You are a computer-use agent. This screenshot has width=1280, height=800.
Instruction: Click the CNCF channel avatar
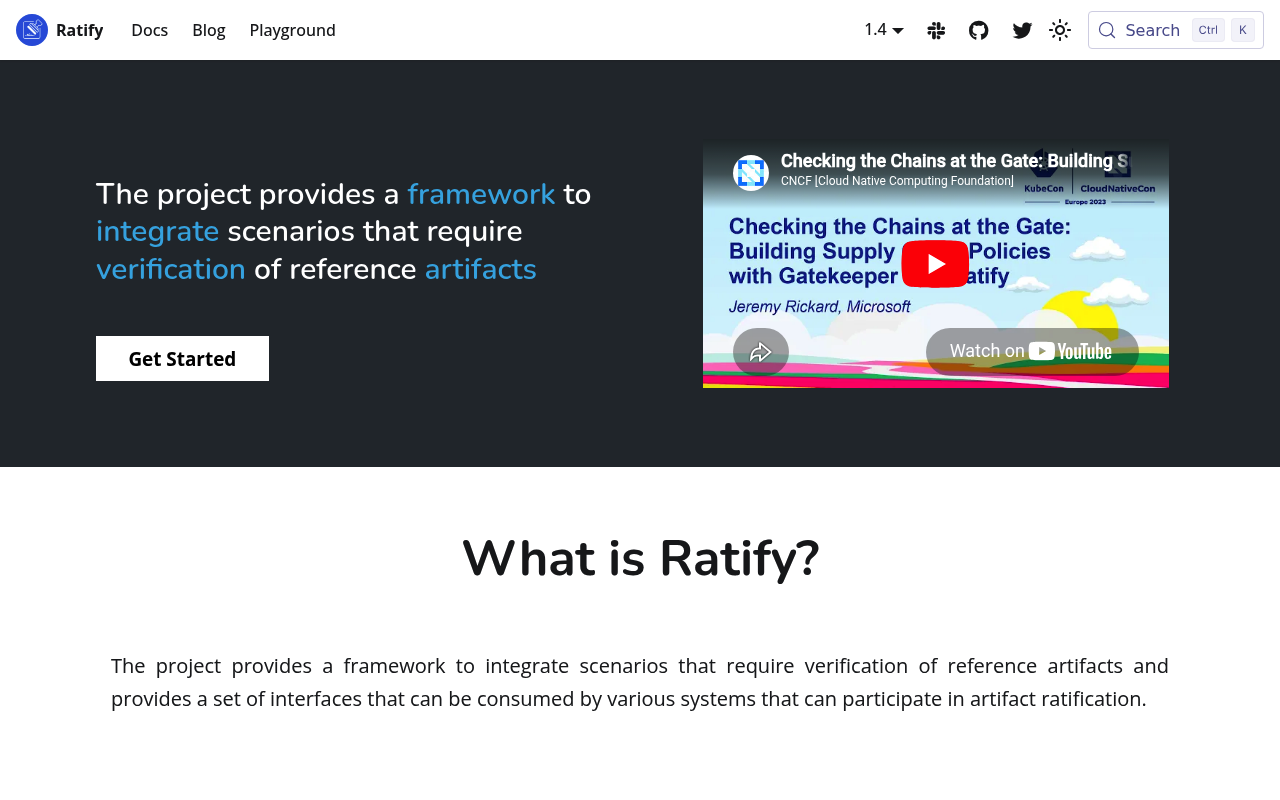click(x=751, y=173)
